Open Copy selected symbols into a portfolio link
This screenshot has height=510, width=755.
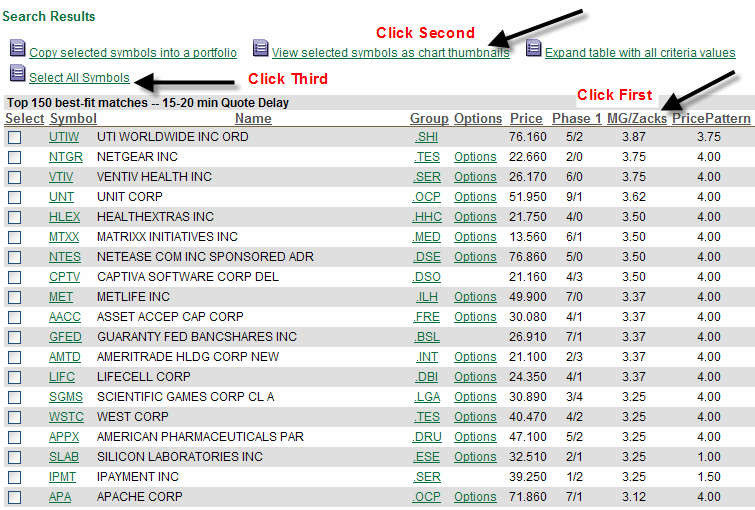point(133,52)
